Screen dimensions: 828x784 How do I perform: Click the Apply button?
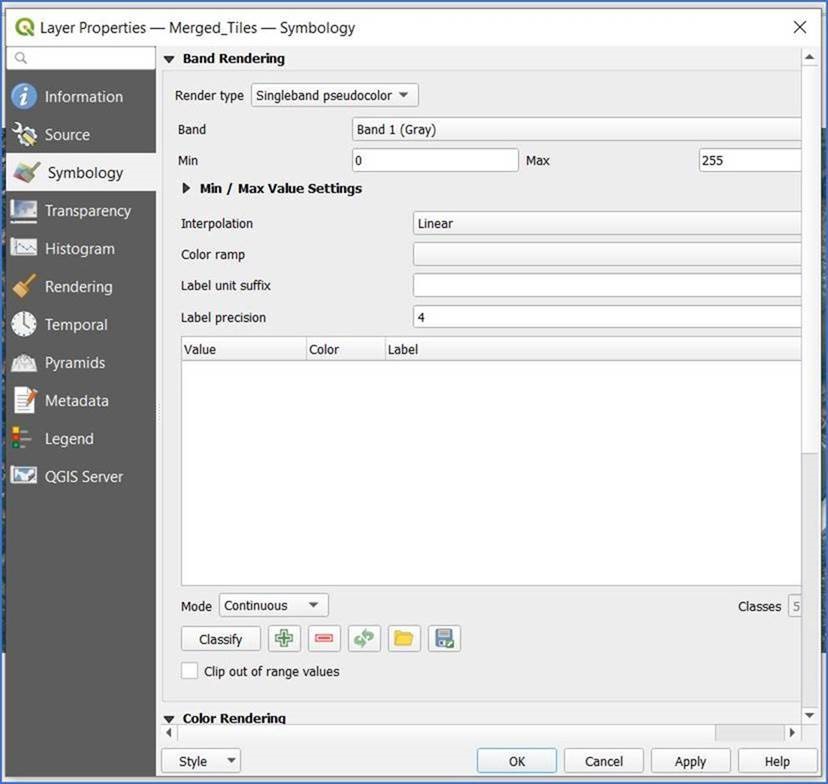pos(691,761)
